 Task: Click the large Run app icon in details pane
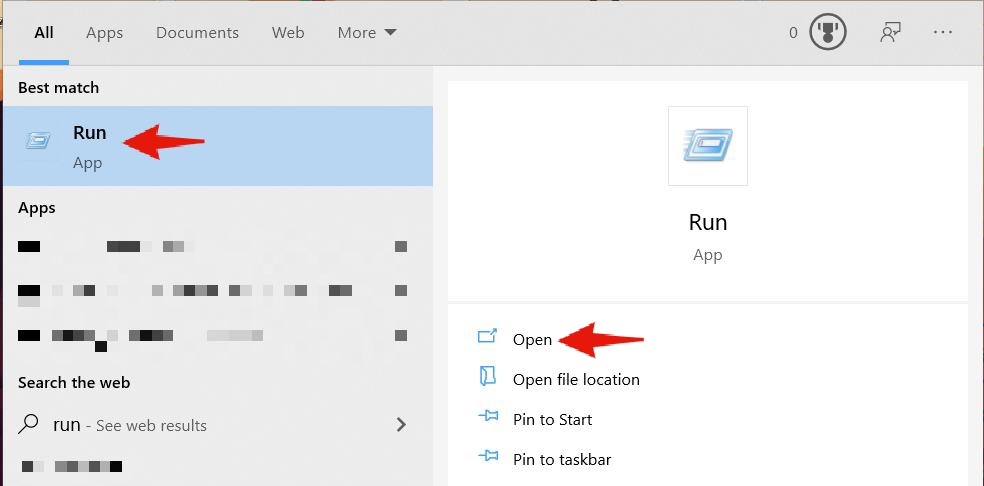[x=707, y=146]
